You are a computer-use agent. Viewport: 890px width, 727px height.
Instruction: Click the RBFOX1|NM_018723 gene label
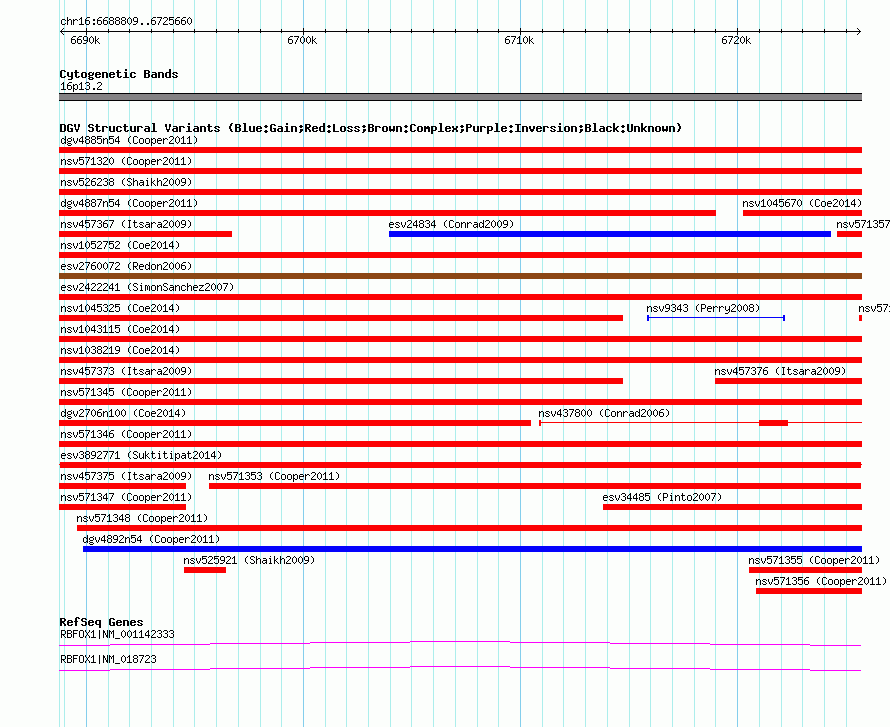click(x=108, y=659)
